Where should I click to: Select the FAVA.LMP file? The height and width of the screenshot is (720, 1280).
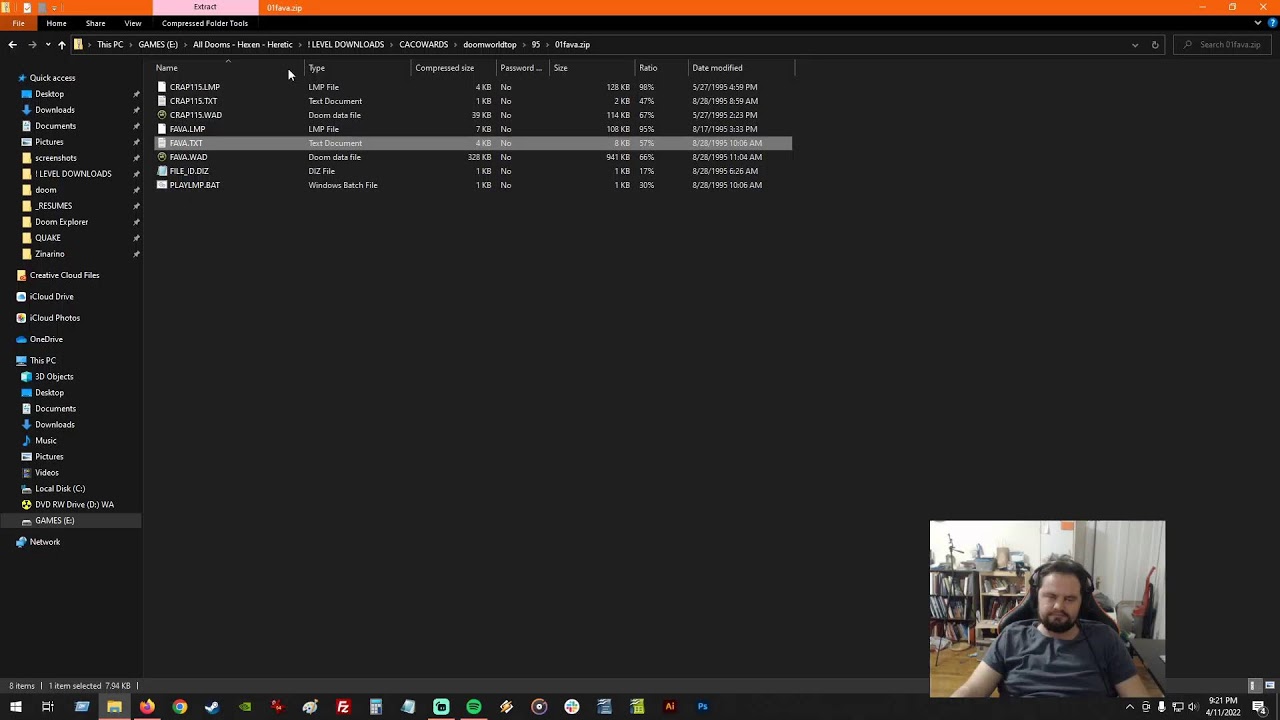[473, 129]
